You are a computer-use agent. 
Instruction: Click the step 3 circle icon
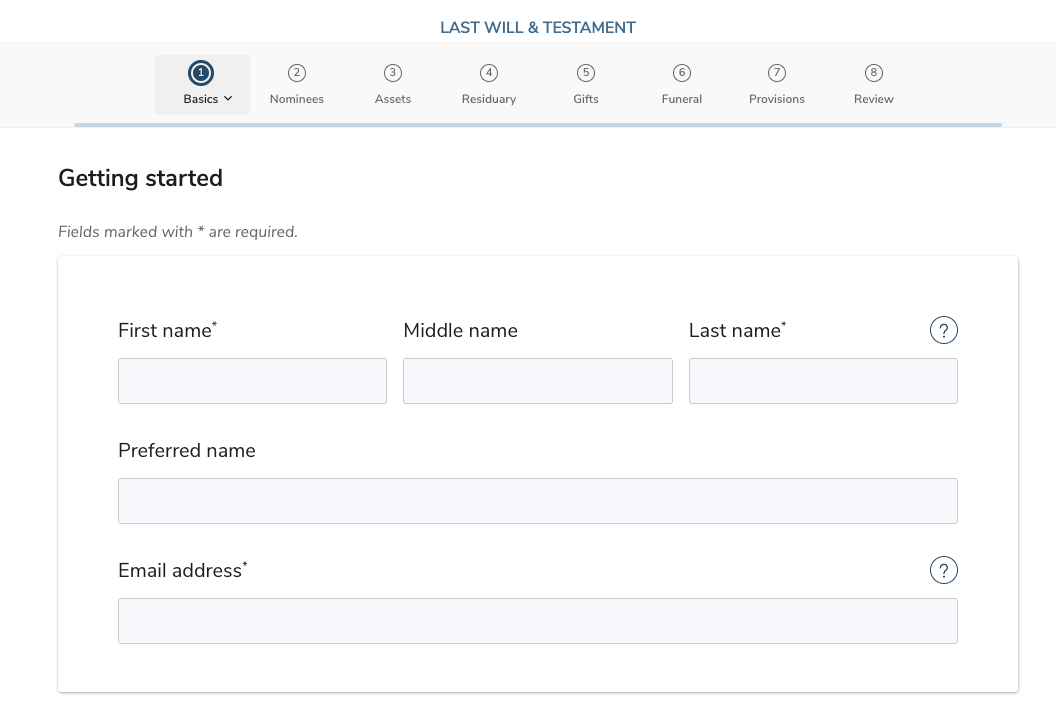(393, 73)
